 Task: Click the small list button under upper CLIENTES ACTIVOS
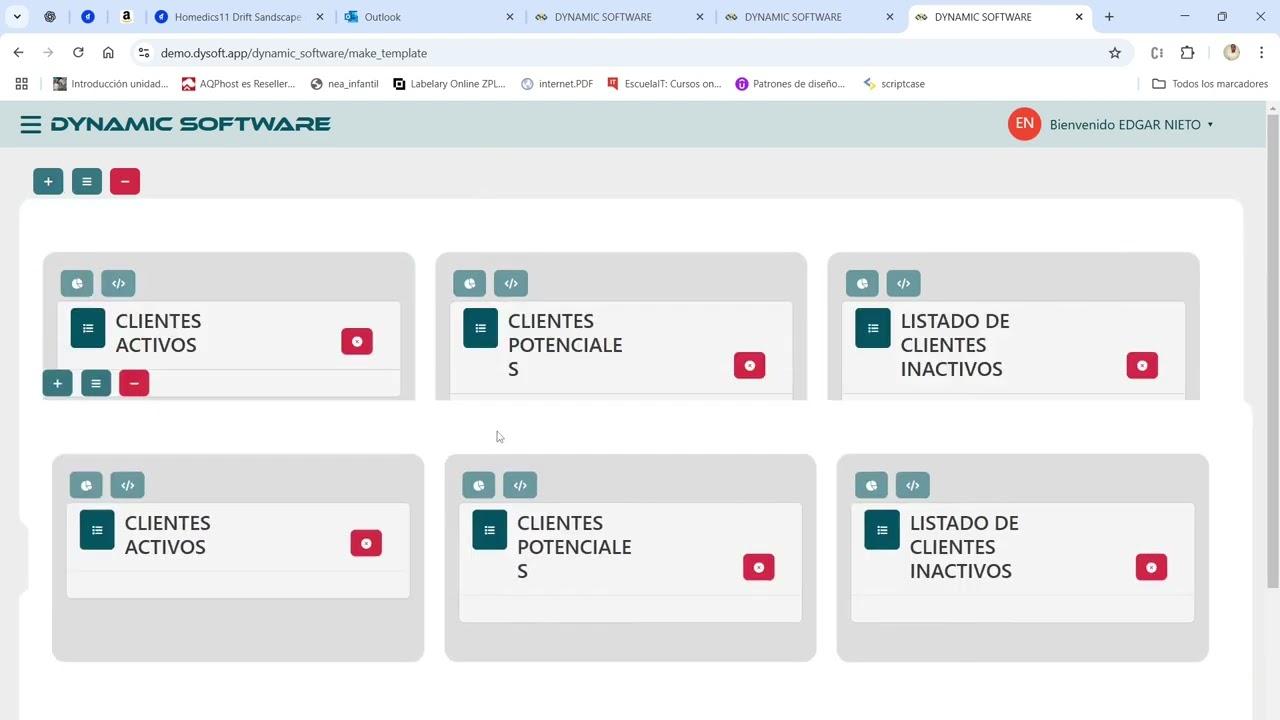click(x=96, y=383)
